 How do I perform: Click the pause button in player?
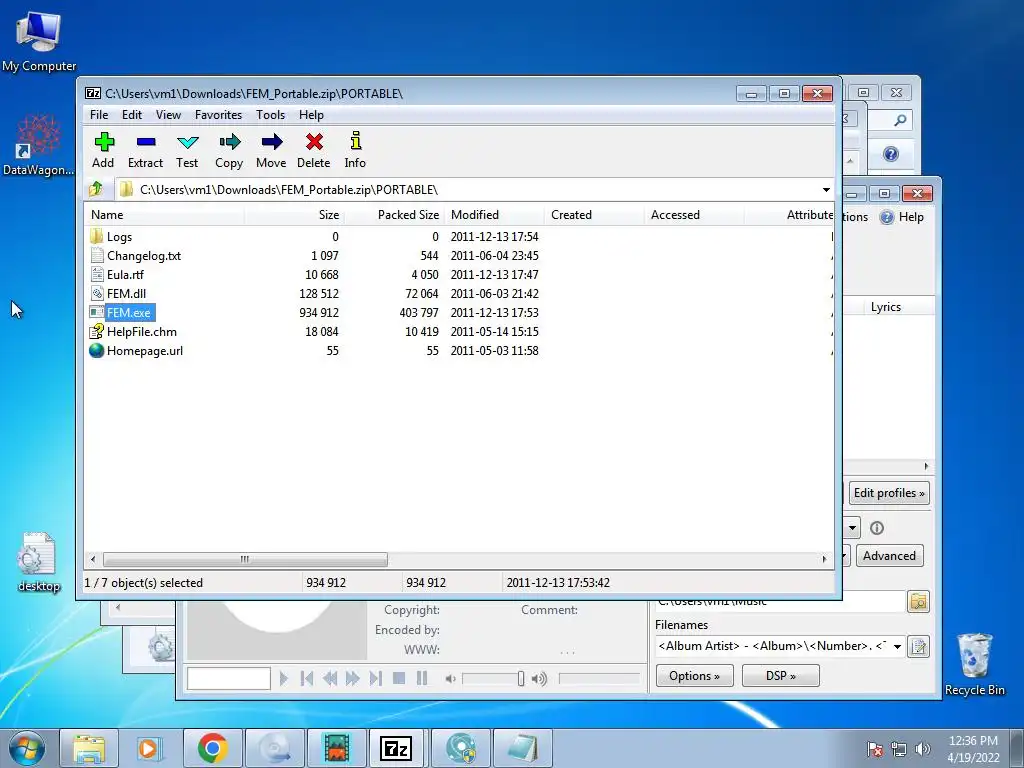click(x=422, y=679)
